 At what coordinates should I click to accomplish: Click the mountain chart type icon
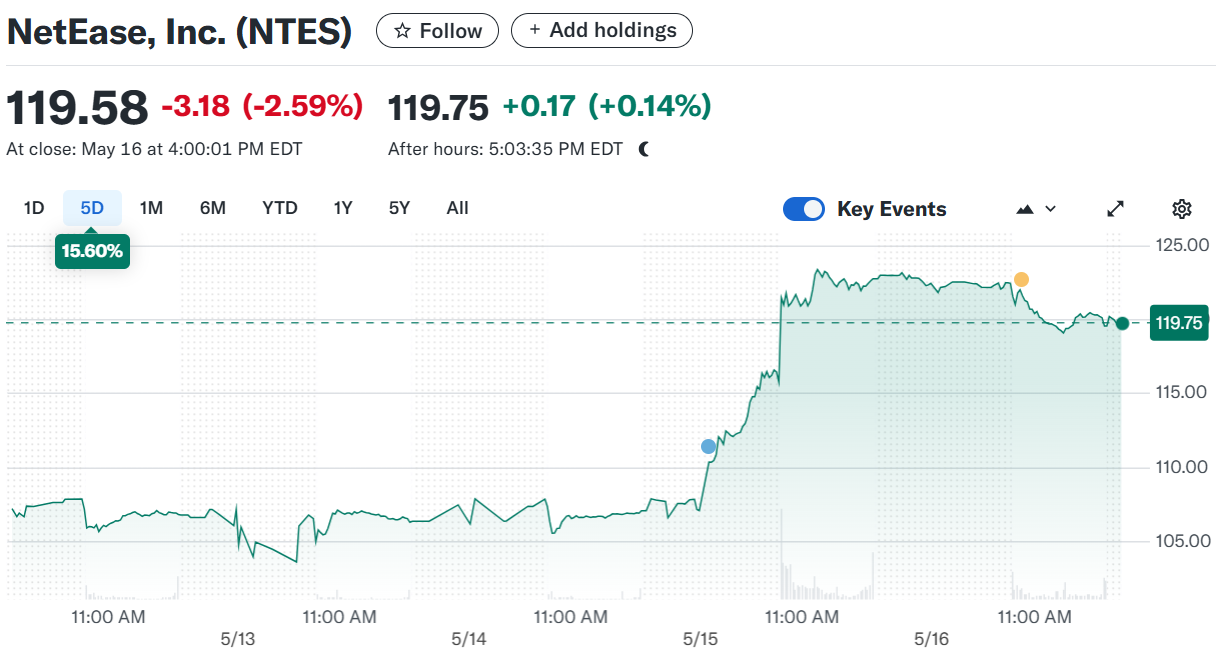(x=1025, y=209)
